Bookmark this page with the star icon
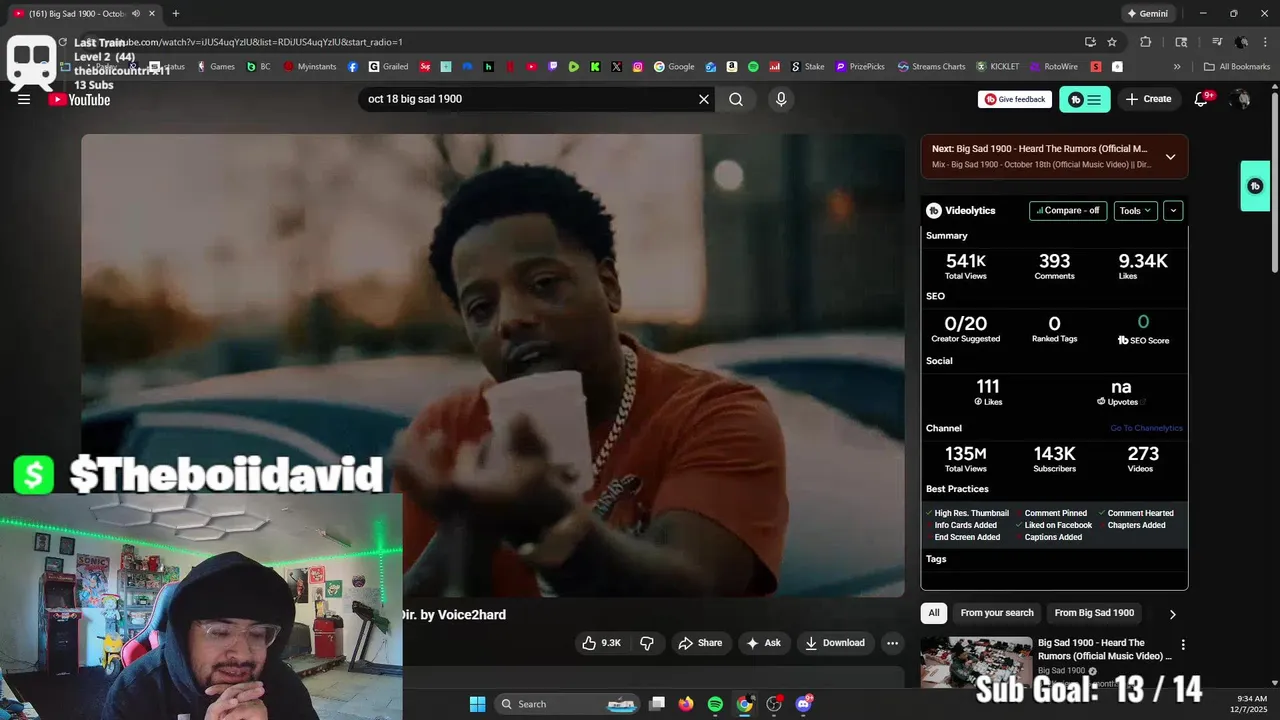1280x720 pixels. pyautogui.click(x=1112, y=42)
